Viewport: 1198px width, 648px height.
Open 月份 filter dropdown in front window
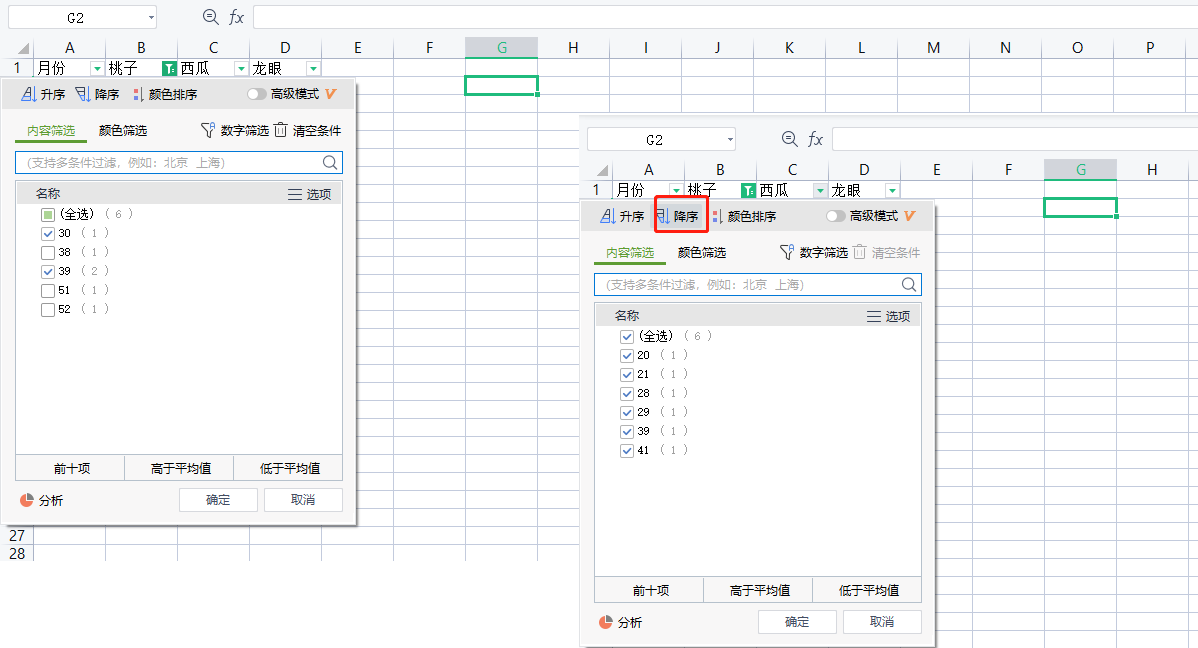(x=676, y=190)
